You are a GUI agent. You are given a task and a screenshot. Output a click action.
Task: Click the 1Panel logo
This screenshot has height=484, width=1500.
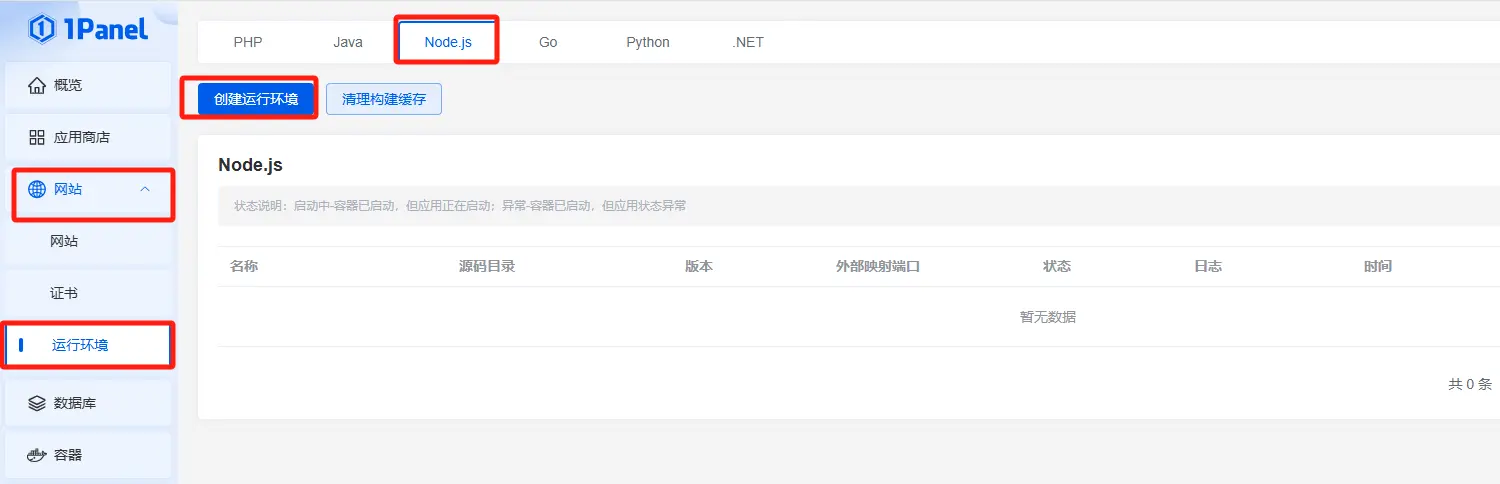88,28
